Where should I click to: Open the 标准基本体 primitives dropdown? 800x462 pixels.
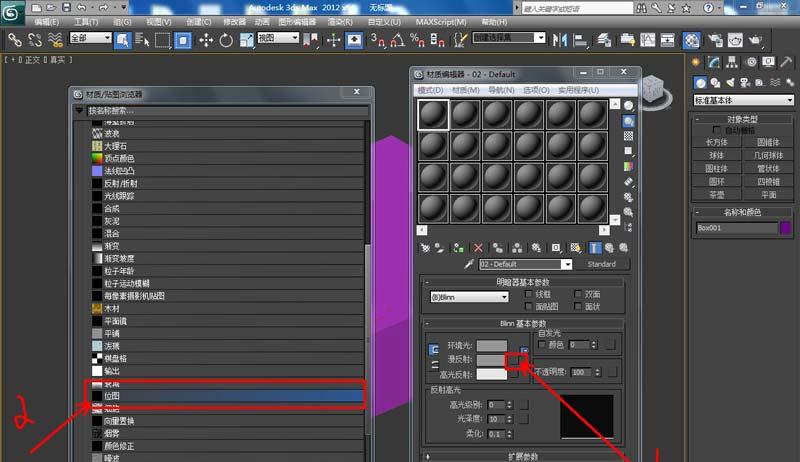pyautogui.click(x=743, y=100)
